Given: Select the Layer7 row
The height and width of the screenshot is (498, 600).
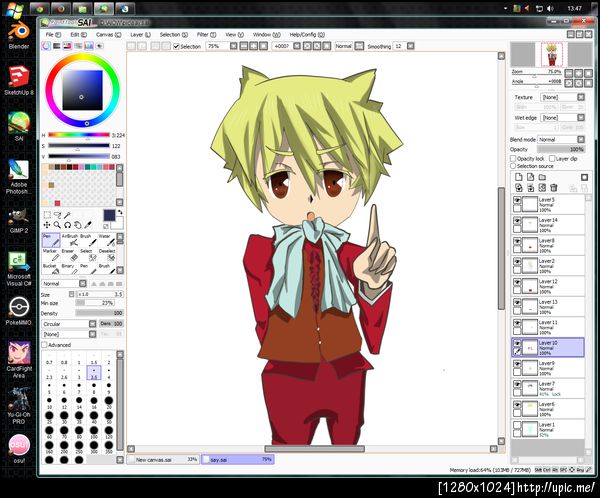Looking at the screenshot, I should point(548,389).
